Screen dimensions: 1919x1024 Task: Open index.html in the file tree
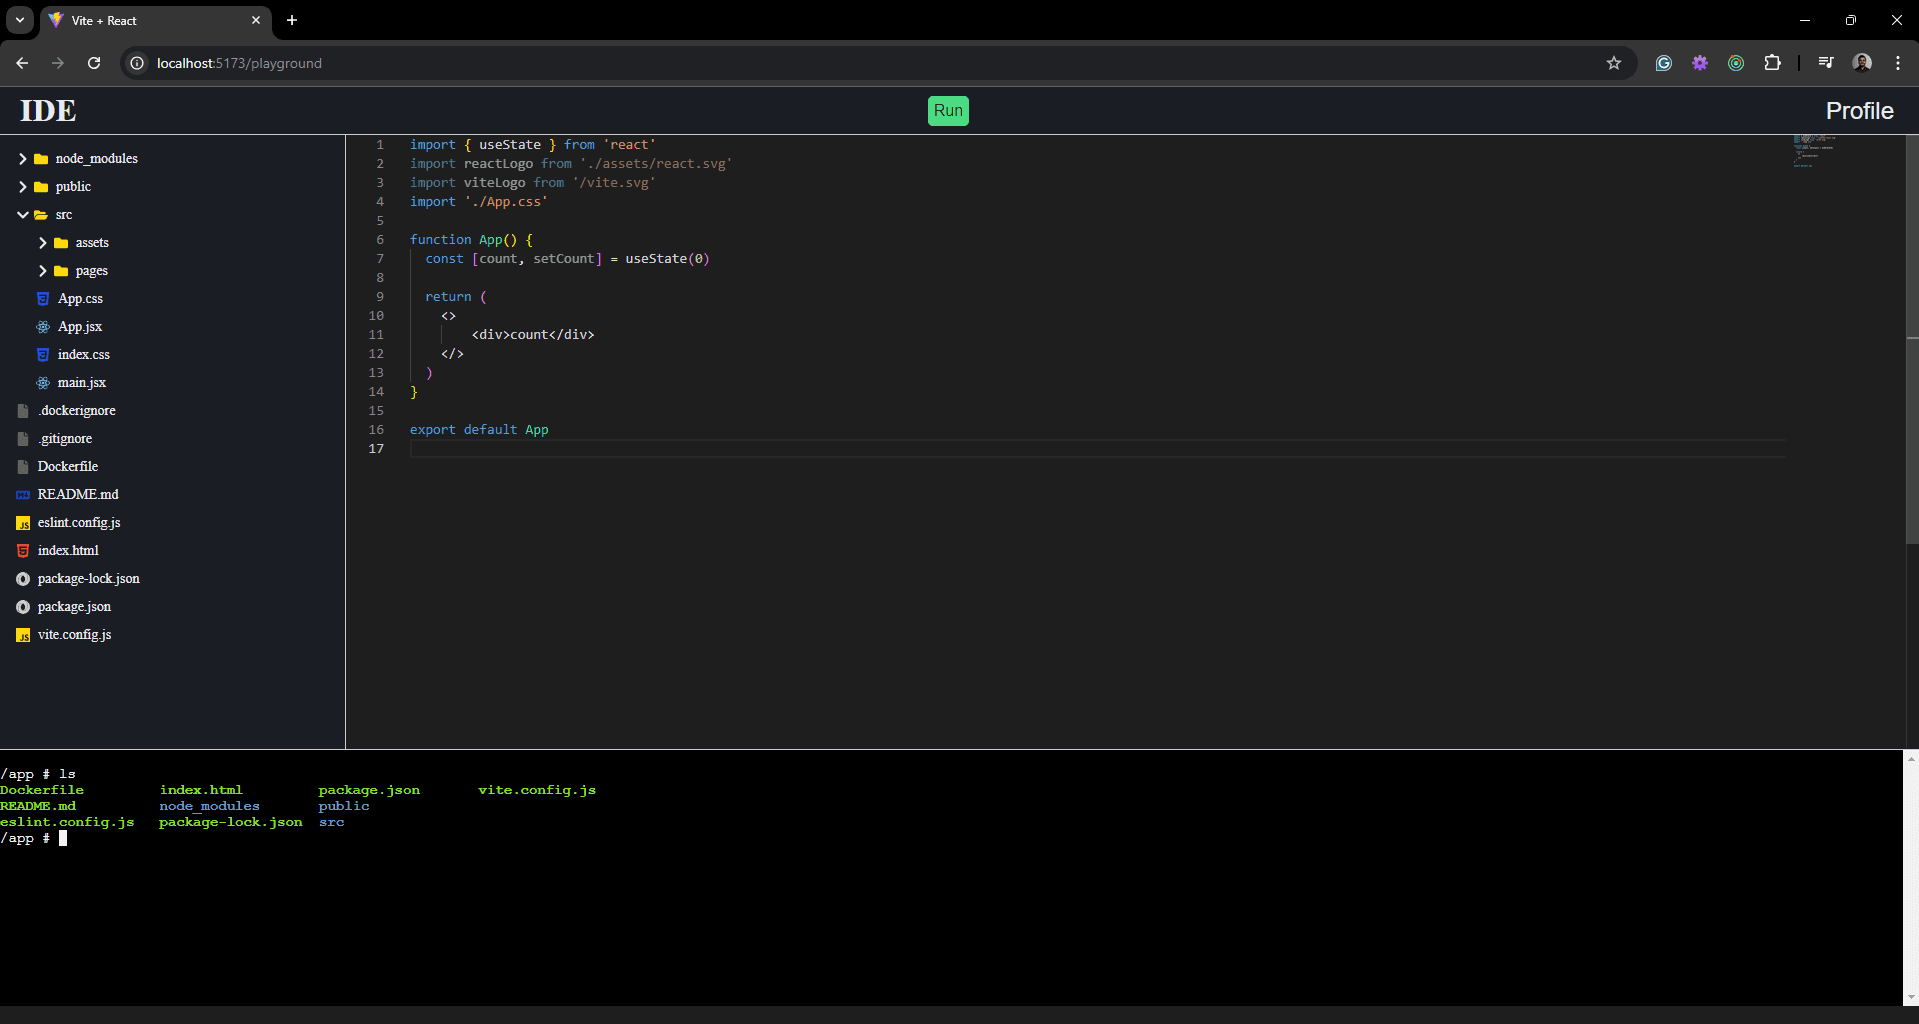68,551
